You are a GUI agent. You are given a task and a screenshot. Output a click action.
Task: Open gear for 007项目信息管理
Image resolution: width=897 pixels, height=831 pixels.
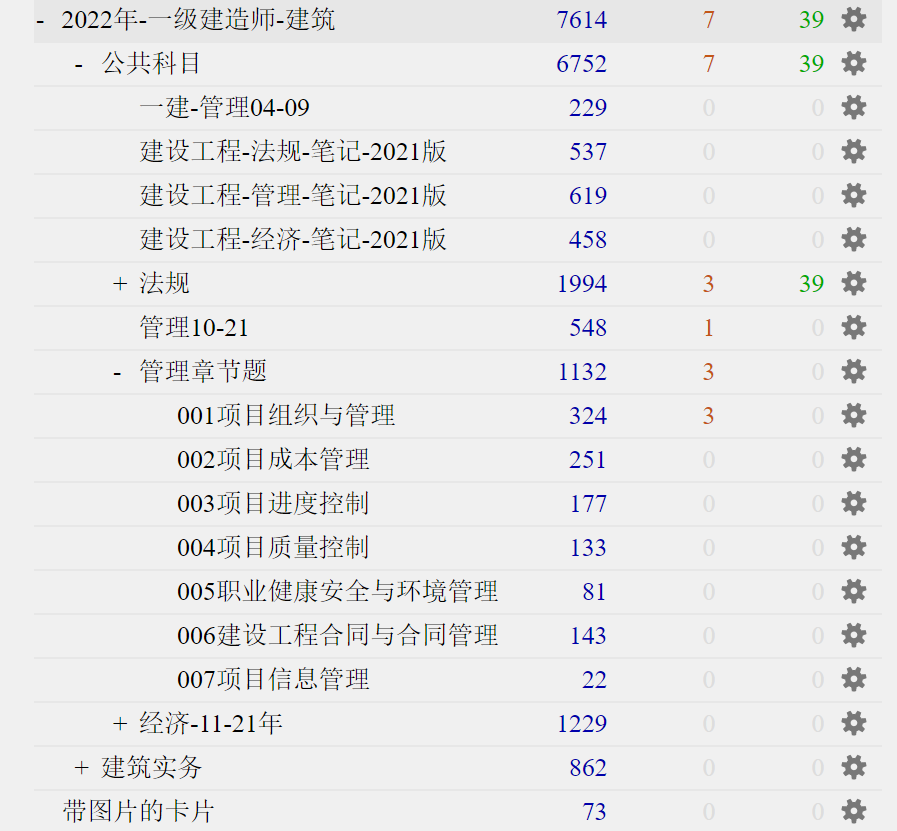tap(854, 680)
